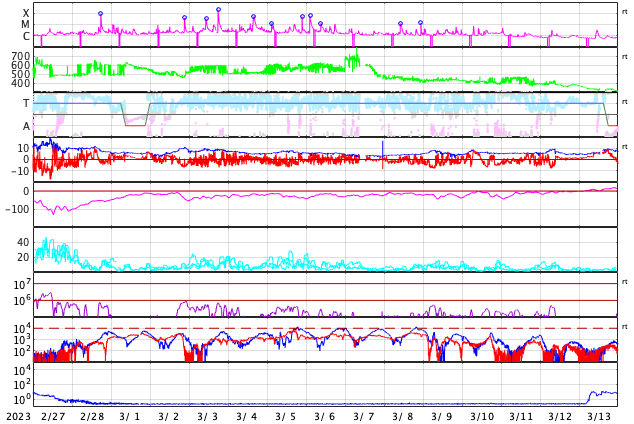Click the 3/ 5 date label

pos(285,417)
